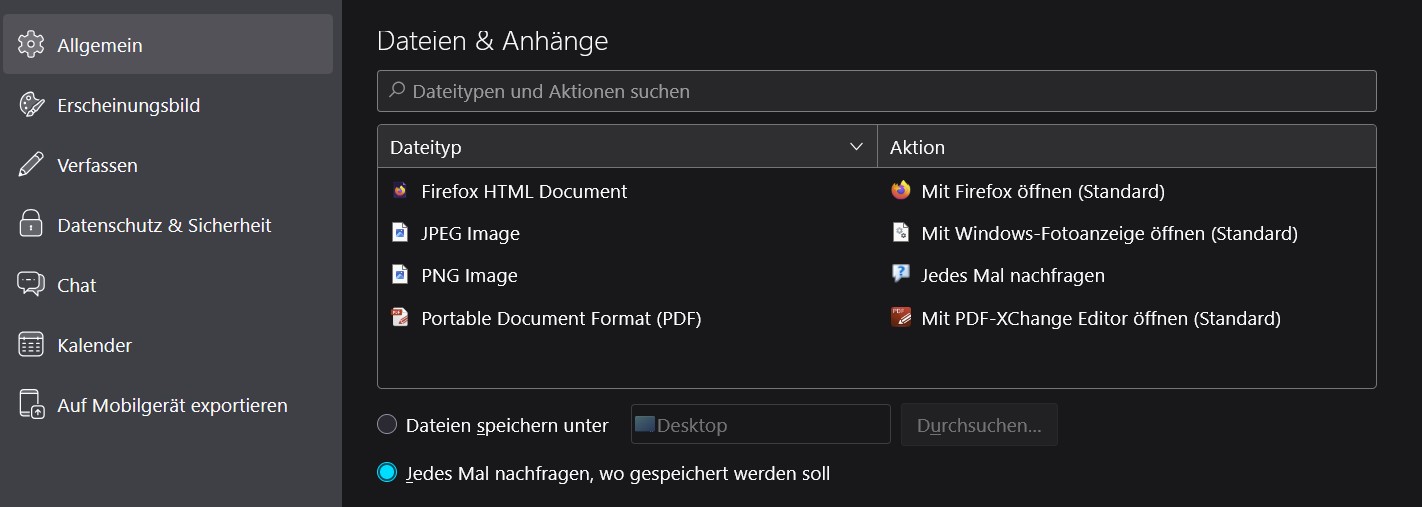
Task: Click the palette icon for Erscheinungsbild
Action: pyautogui.click(x=32, y=105)
